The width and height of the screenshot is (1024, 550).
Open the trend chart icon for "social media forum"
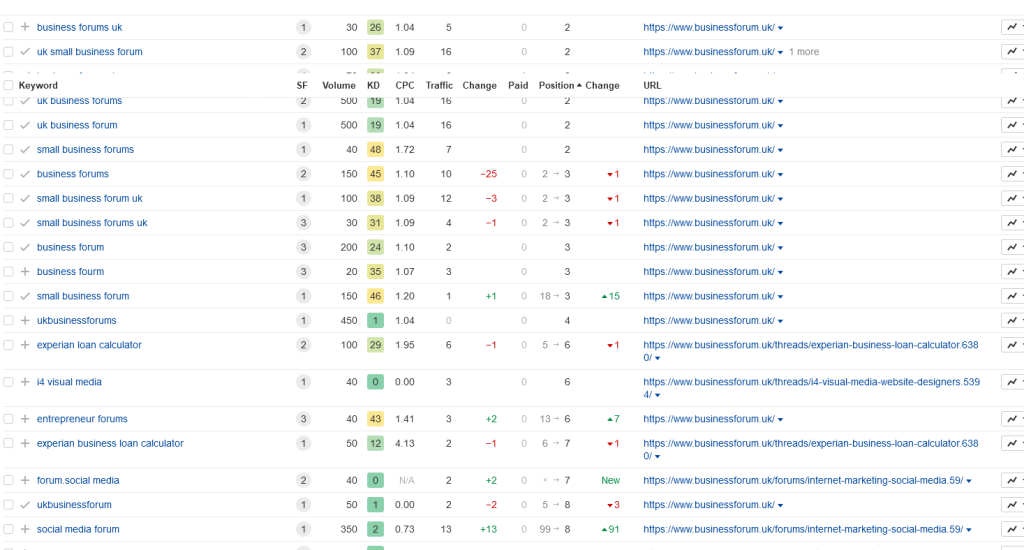[x=1012, y=529]
